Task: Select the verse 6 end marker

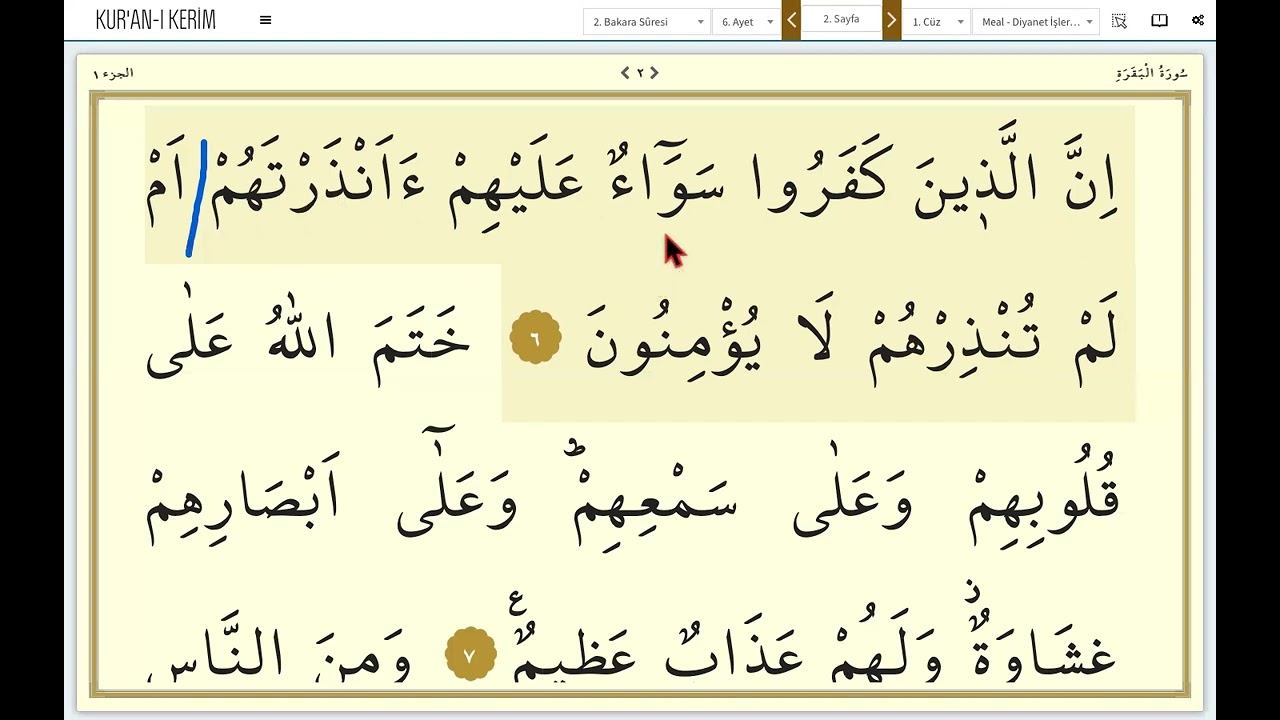Action: click(535, 339)
